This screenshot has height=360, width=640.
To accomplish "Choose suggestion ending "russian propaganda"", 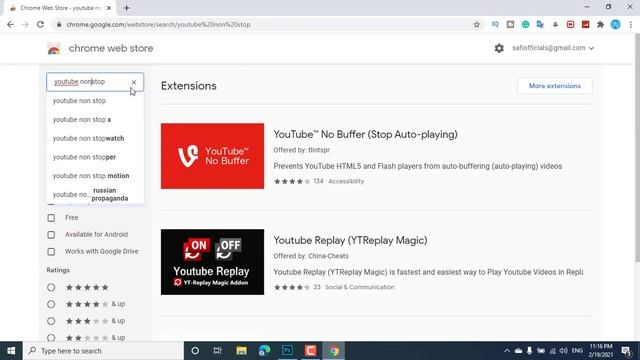I will coord(95,194).
